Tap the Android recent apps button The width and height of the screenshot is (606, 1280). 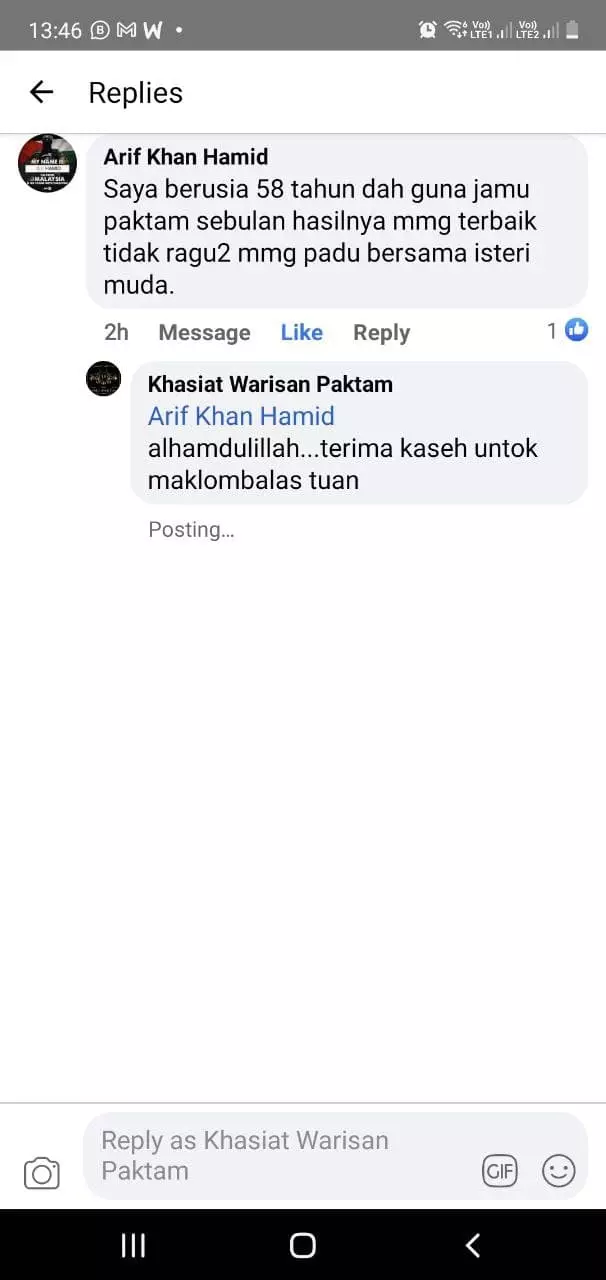tap(133, 1245)
